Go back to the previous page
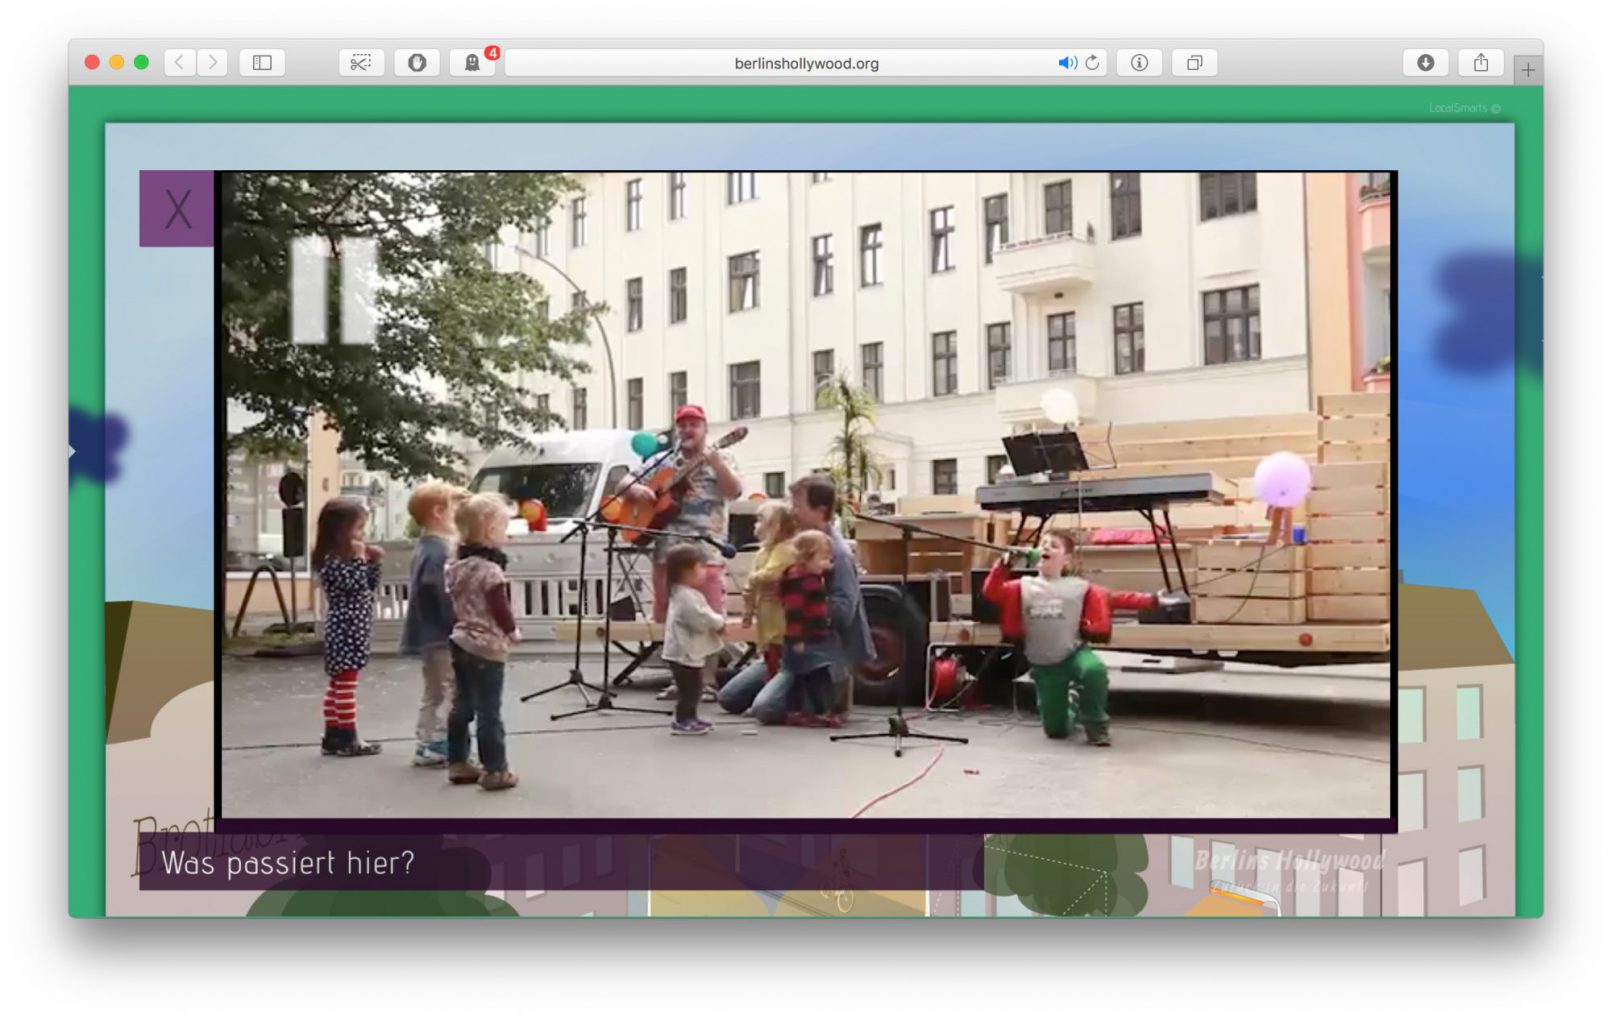 [x=179, y=63]
